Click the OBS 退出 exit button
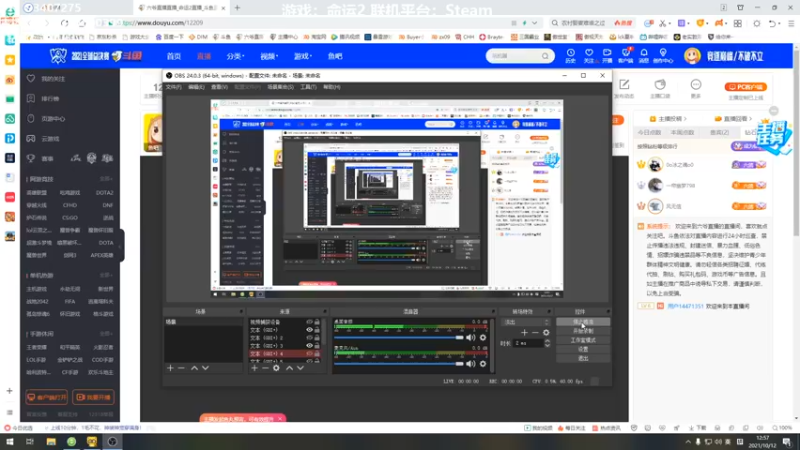800x450 pixels. click(583, 359)
